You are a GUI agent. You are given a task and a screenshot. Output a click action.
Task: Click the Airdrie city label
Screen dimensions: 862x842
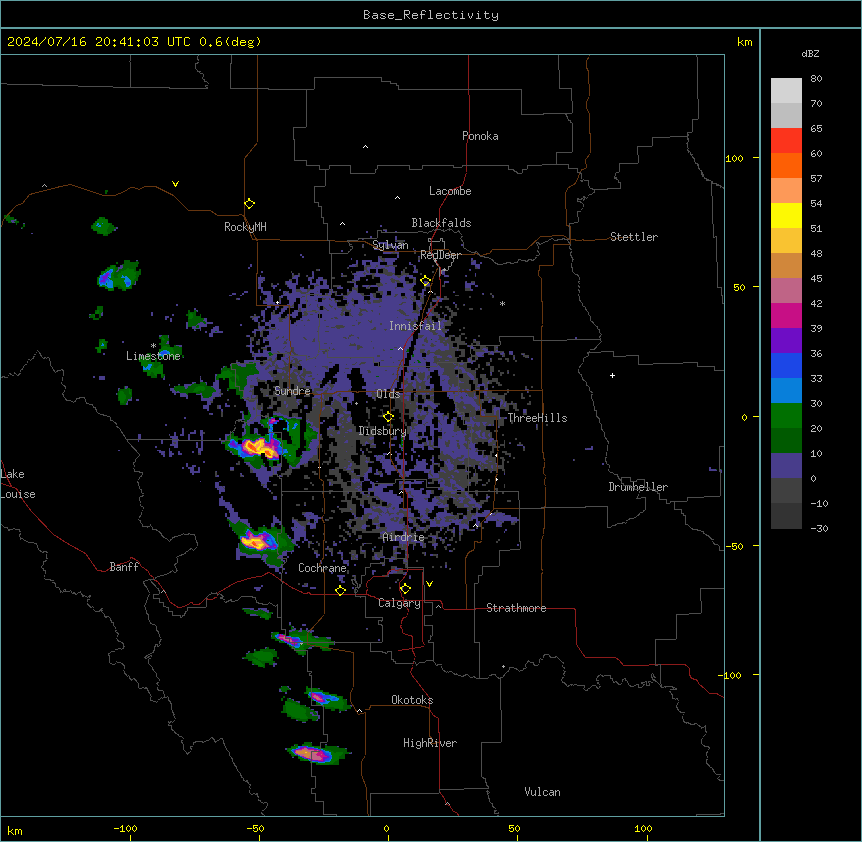click(403, 537)
